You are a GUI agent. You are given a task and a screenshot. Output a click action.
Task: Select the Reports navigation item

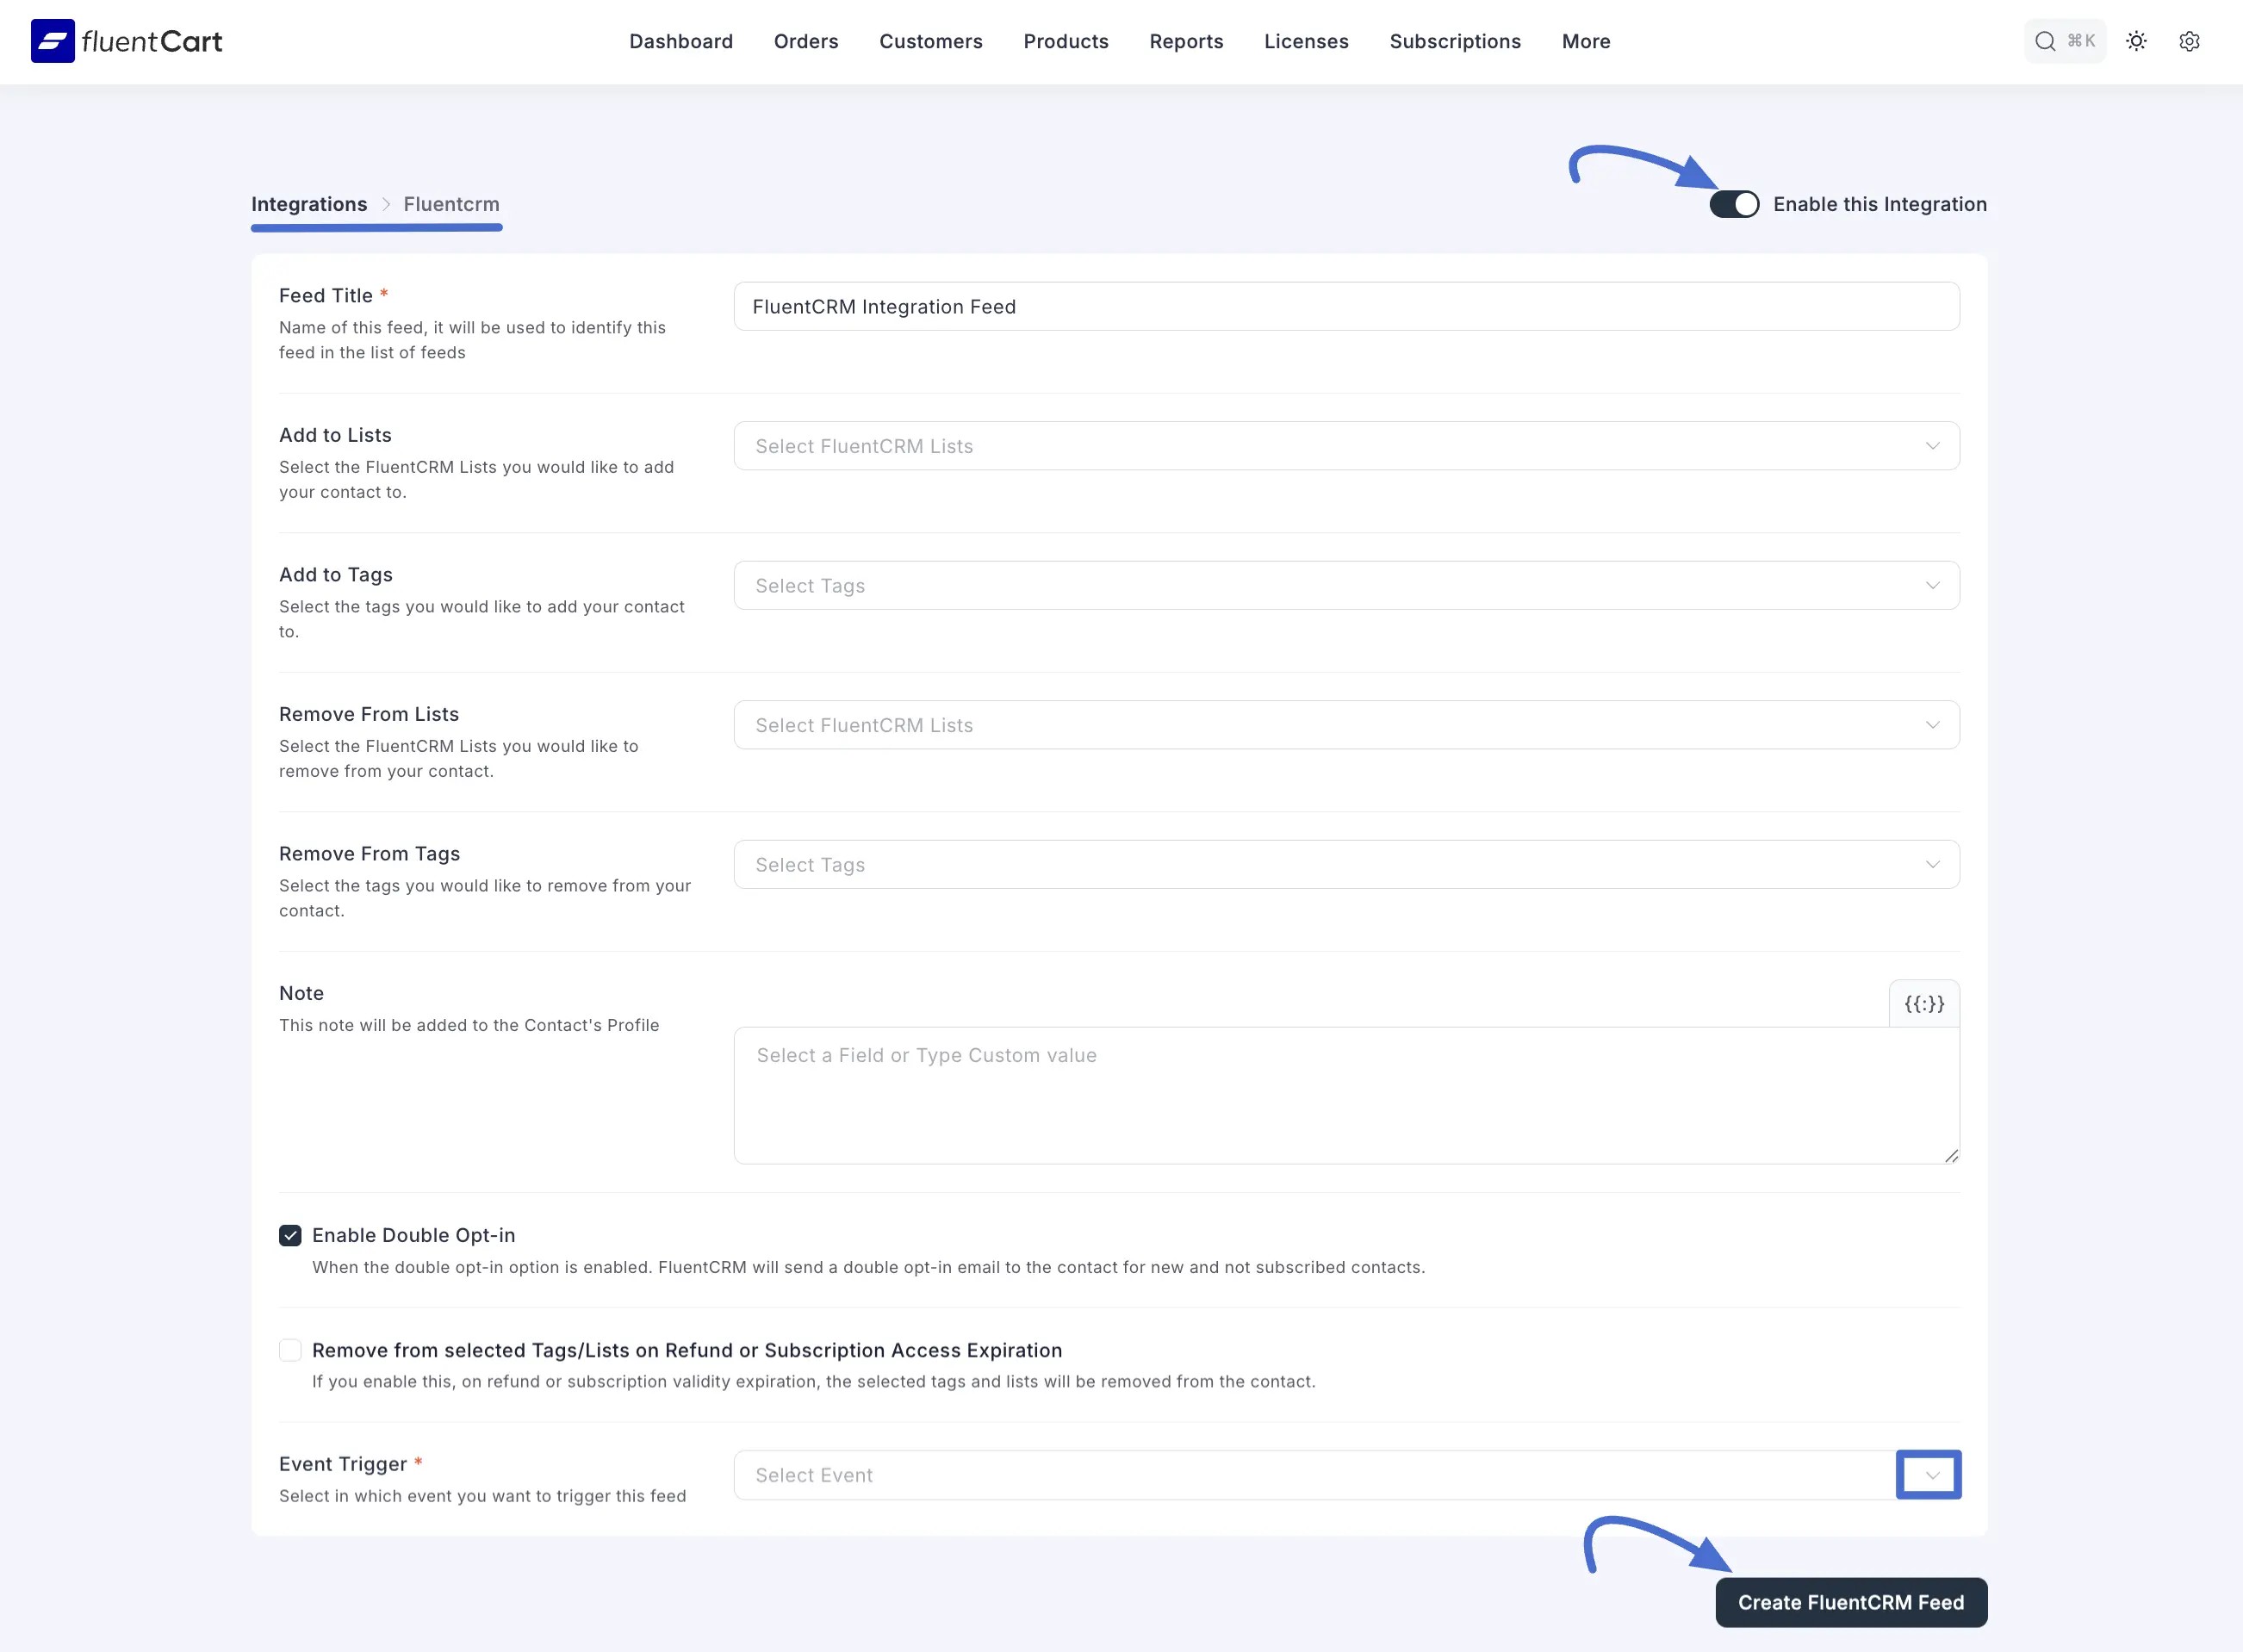[1186, 41]
